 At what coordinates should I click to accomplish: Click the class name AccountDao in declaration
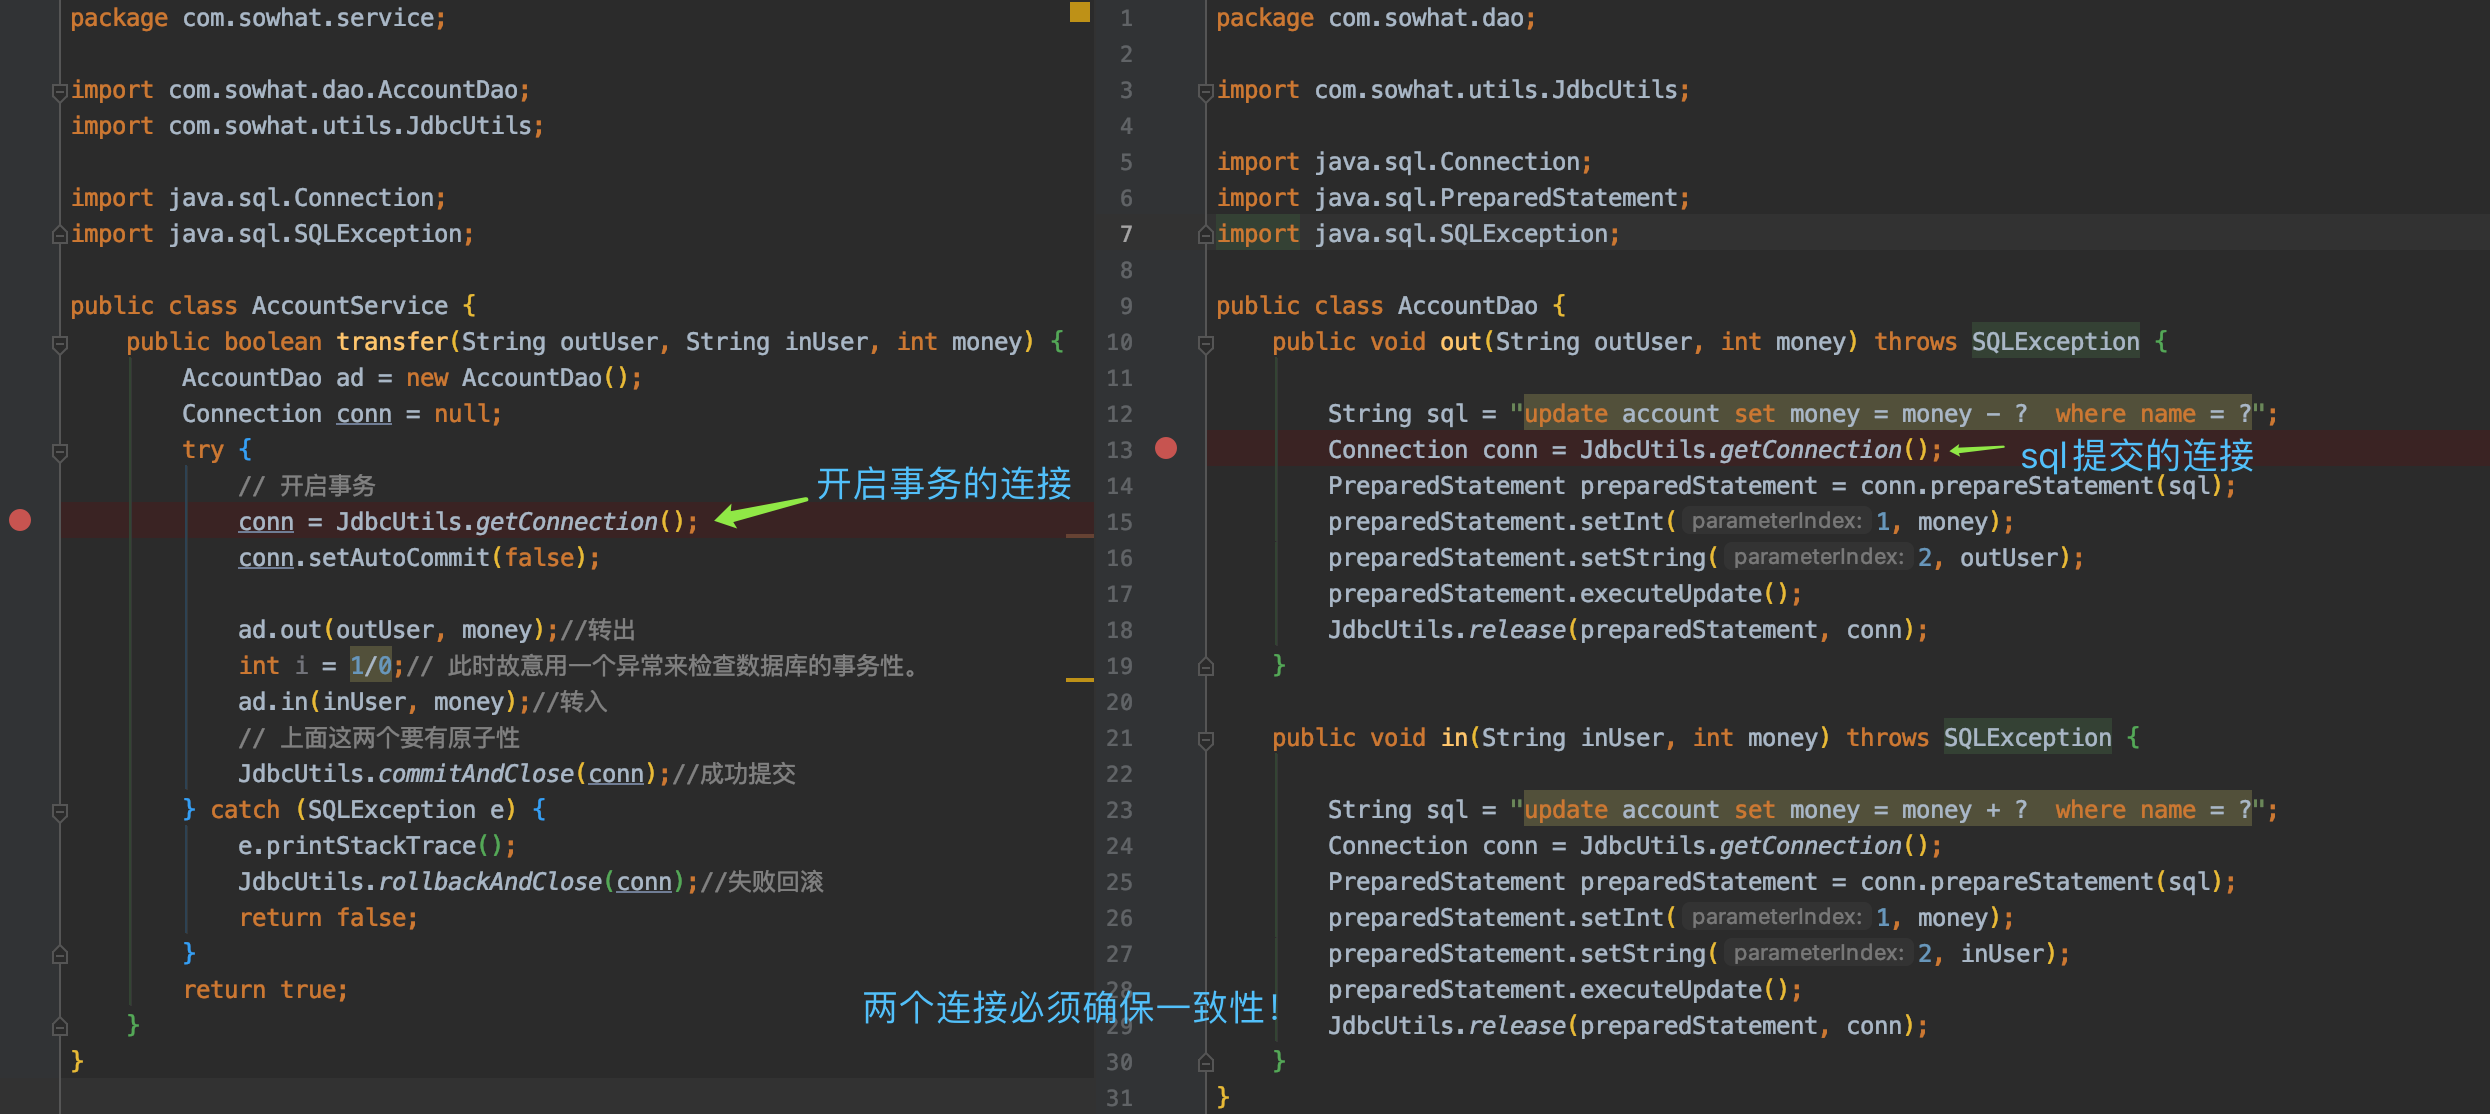[x=1467, y=306]
